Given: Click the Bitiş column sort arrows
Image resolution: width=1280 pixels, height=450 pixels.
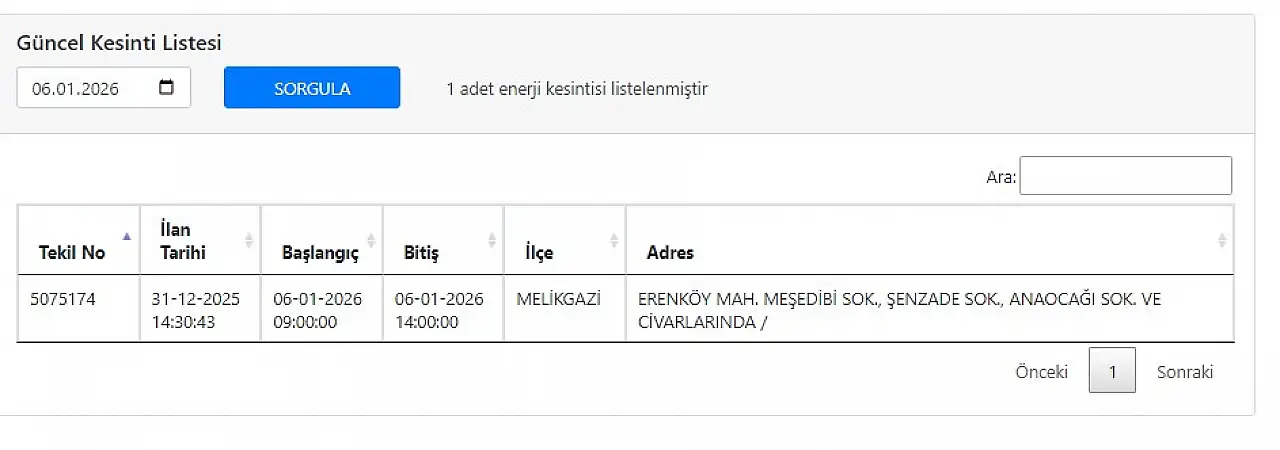Looking at the screenshot, I should click(x=492, y=240).
